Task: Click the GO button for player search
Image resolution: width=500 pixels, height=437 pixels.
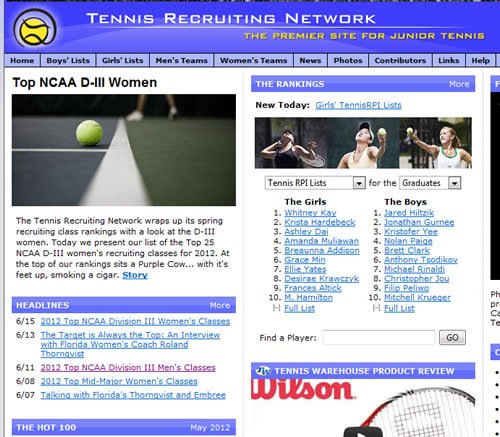Action: pos(452,338)
